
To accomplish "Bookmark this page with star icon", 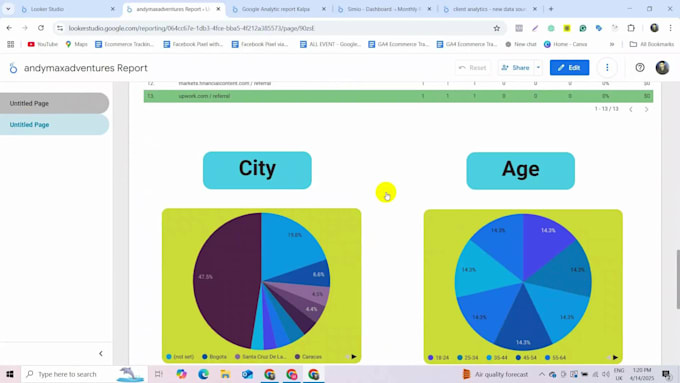I will point(497,28).
